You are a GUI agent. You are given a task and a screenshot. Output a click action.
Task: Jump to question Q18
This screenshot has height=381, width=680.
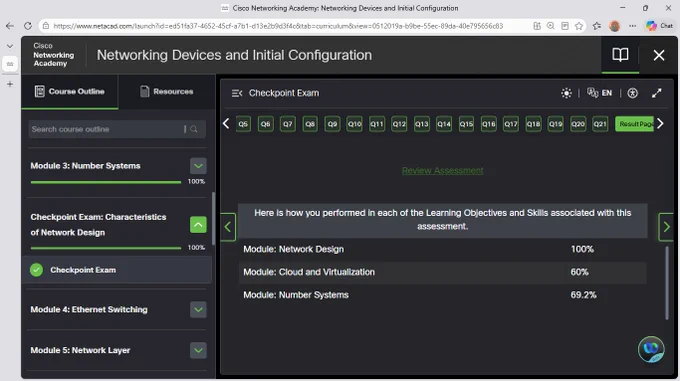coord(533,124)
